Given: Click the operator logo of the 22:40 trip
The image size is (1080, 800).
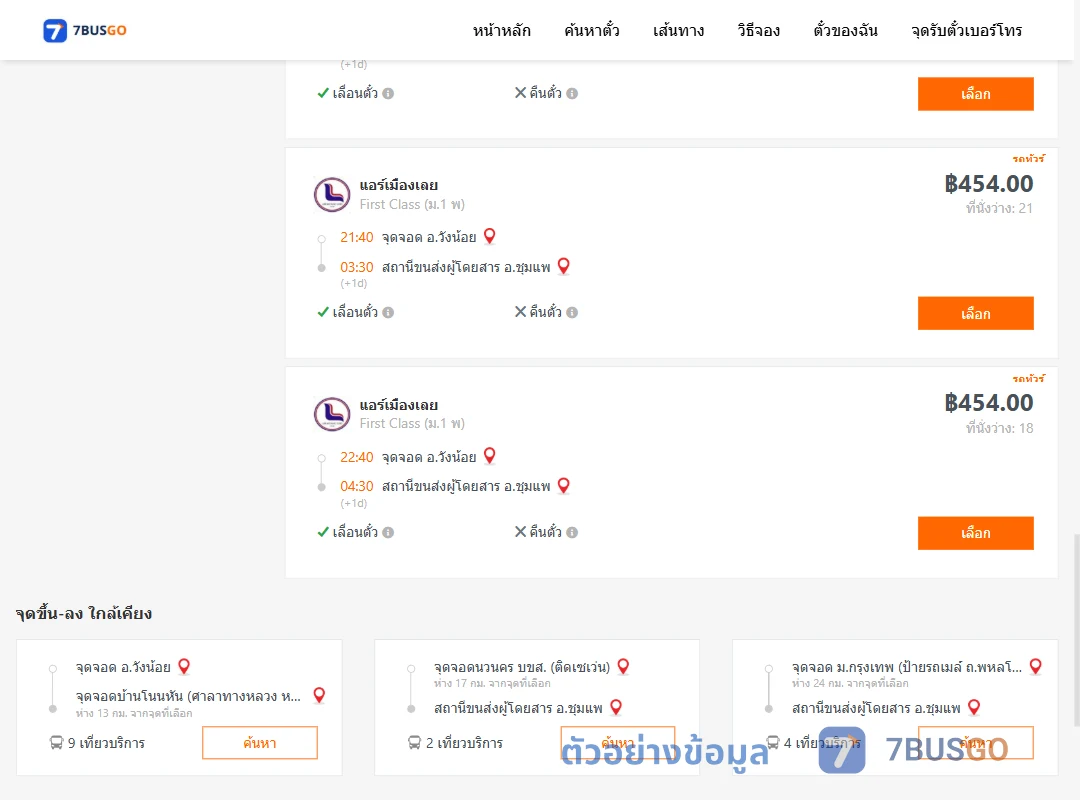Looking at the screenshot, I should (x=332, y=414).
